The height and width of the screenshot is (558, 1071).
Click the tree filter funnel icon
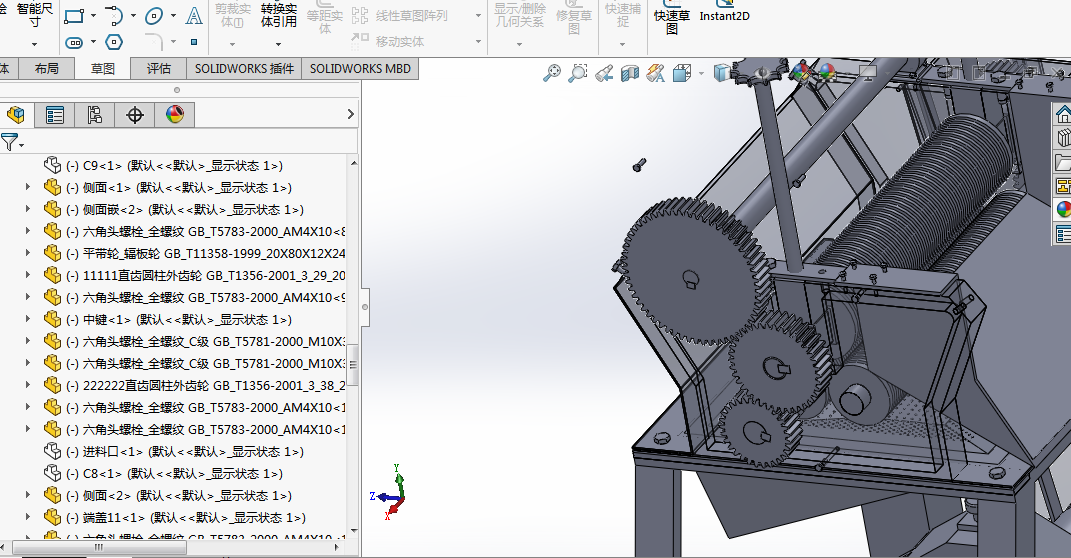[x=10, y=143]
